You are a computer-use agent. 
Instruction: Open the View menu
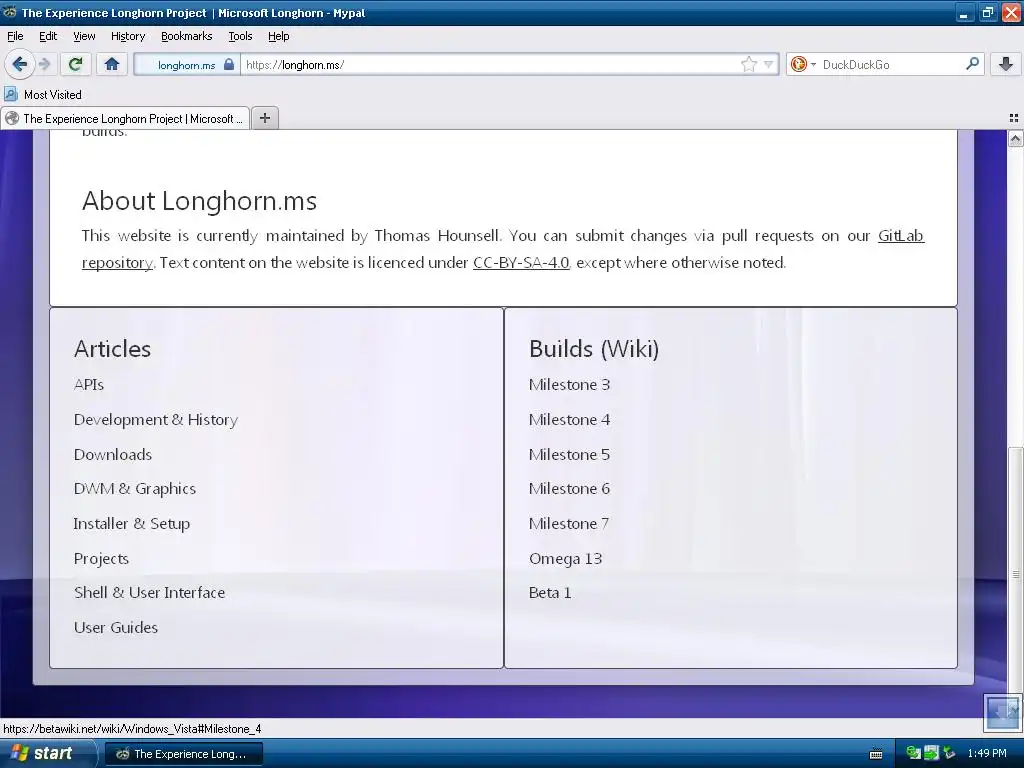84,36
